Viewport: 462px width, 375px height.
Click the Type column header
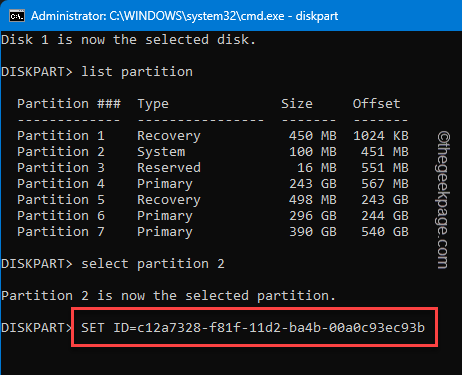(x=153, y=104)
